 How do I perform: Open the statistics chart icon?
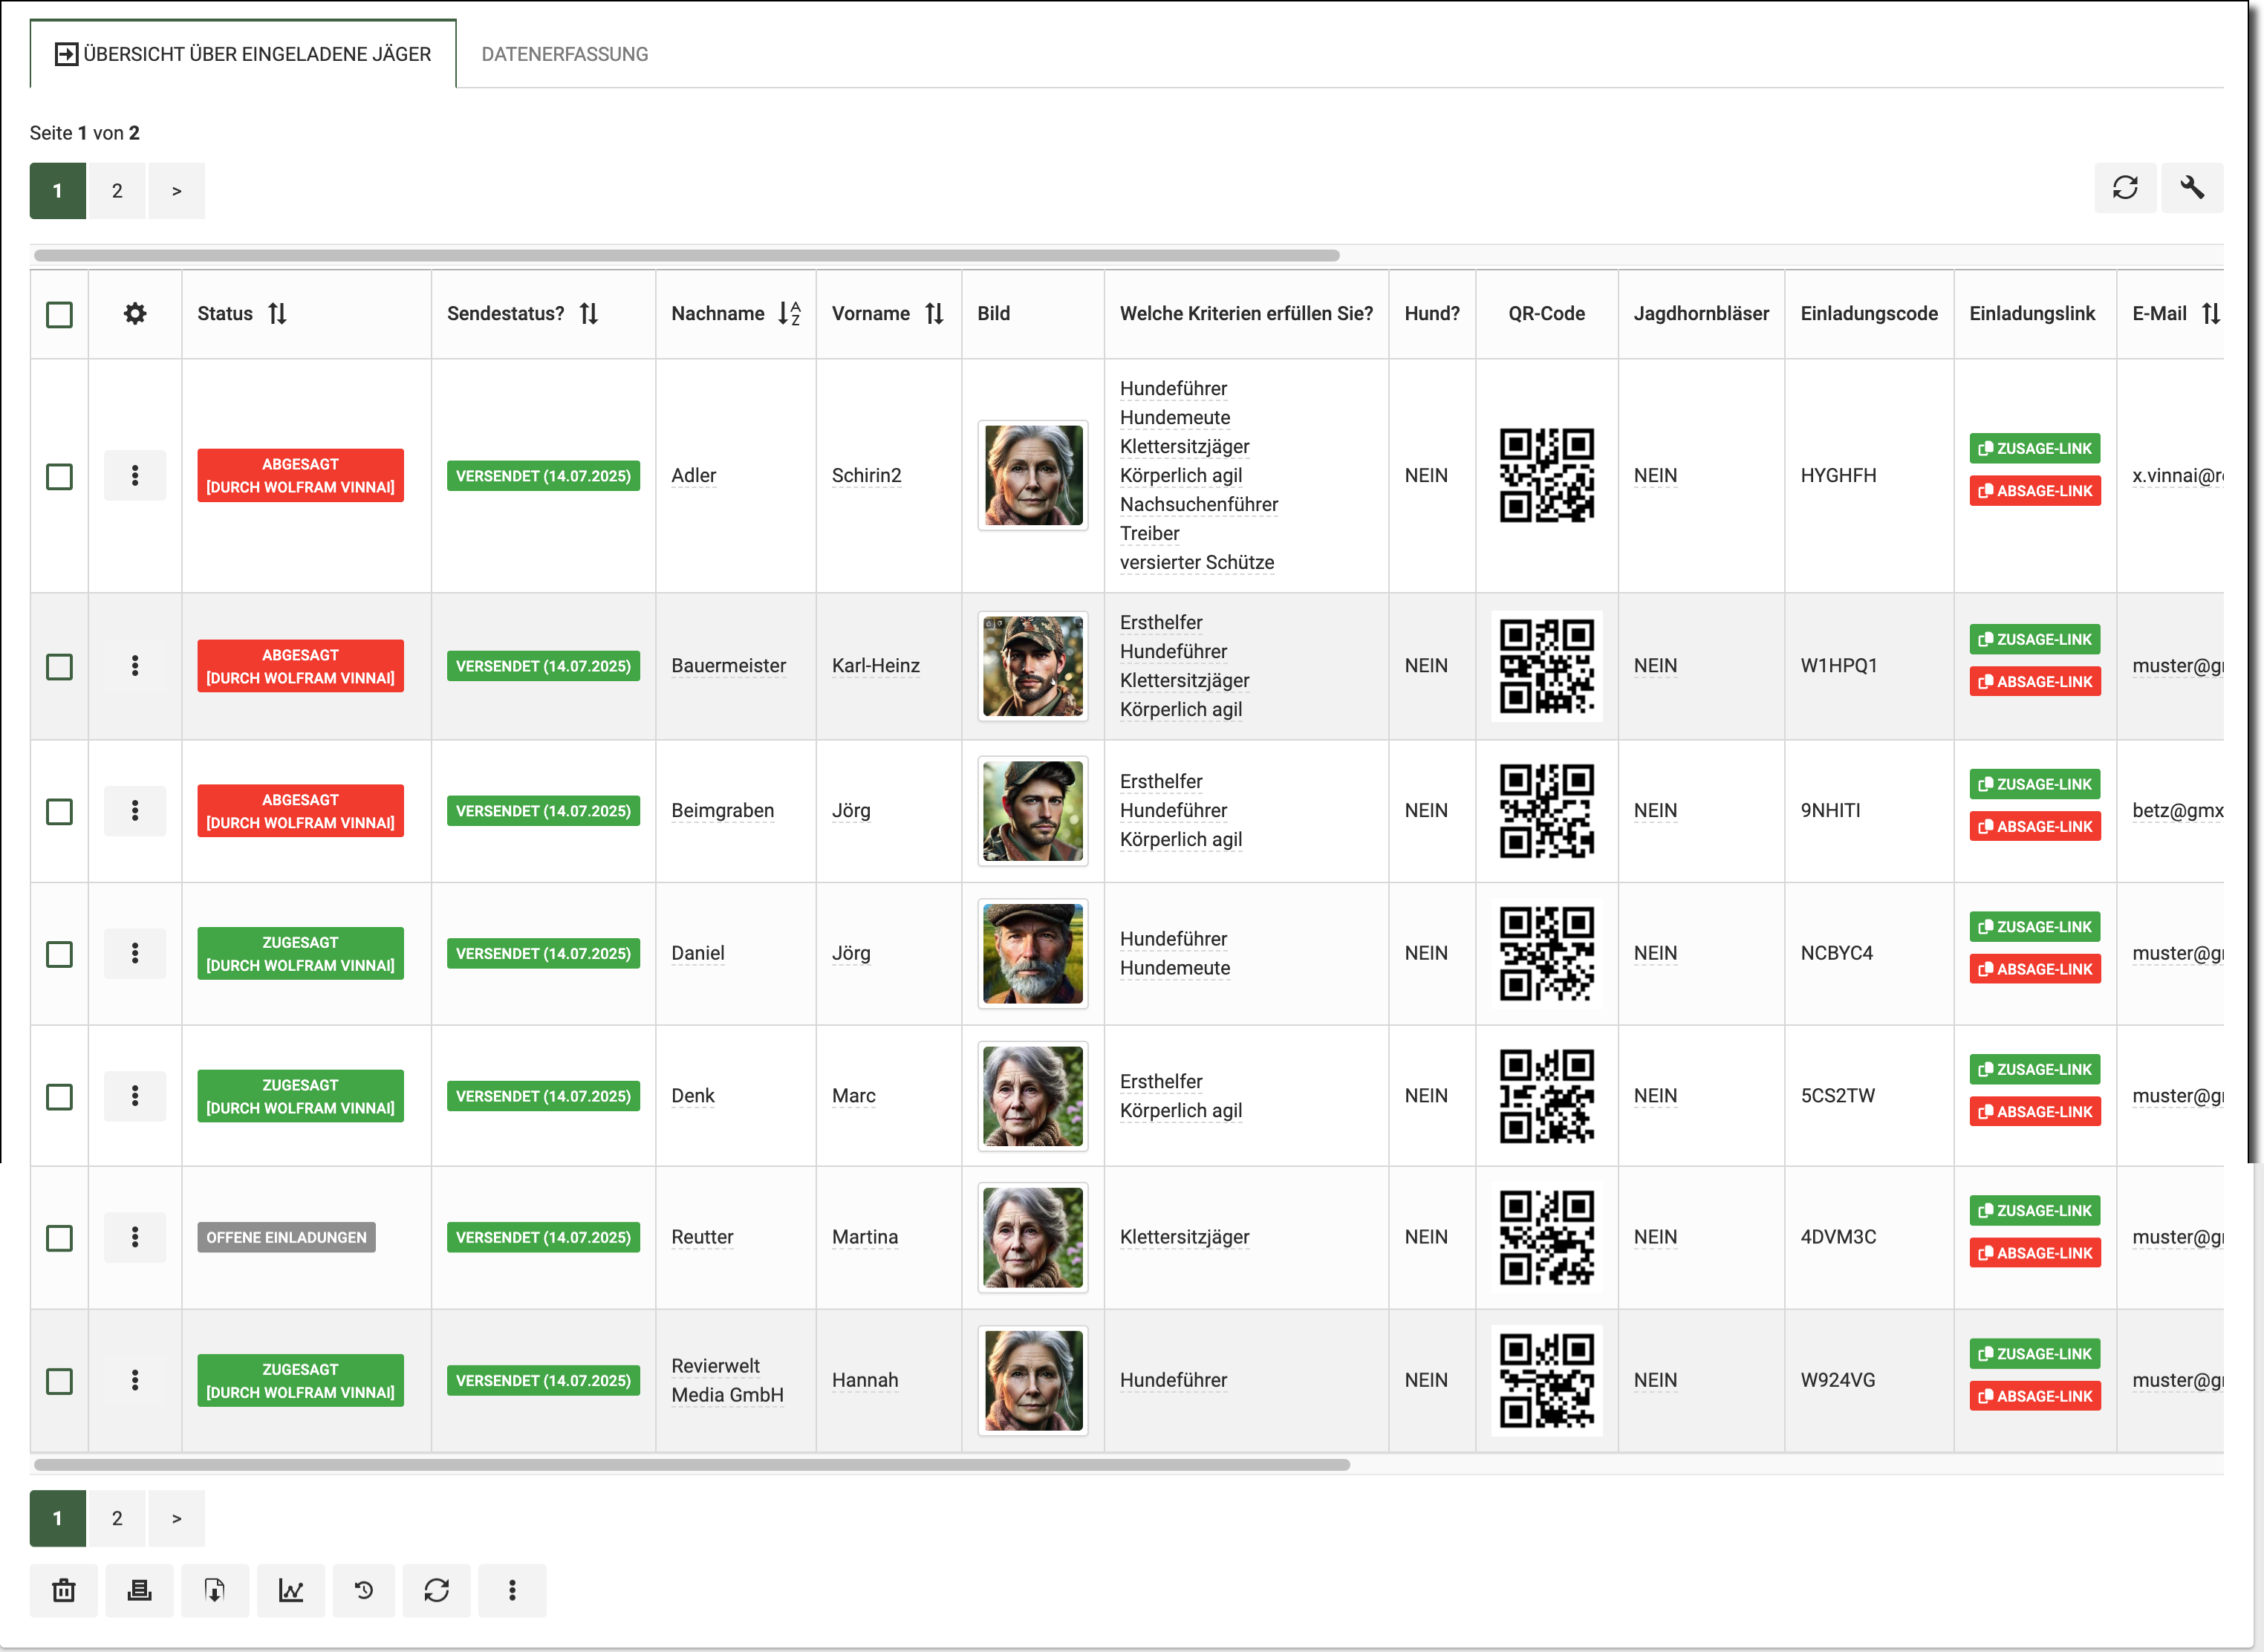[x=291, y=1590]
